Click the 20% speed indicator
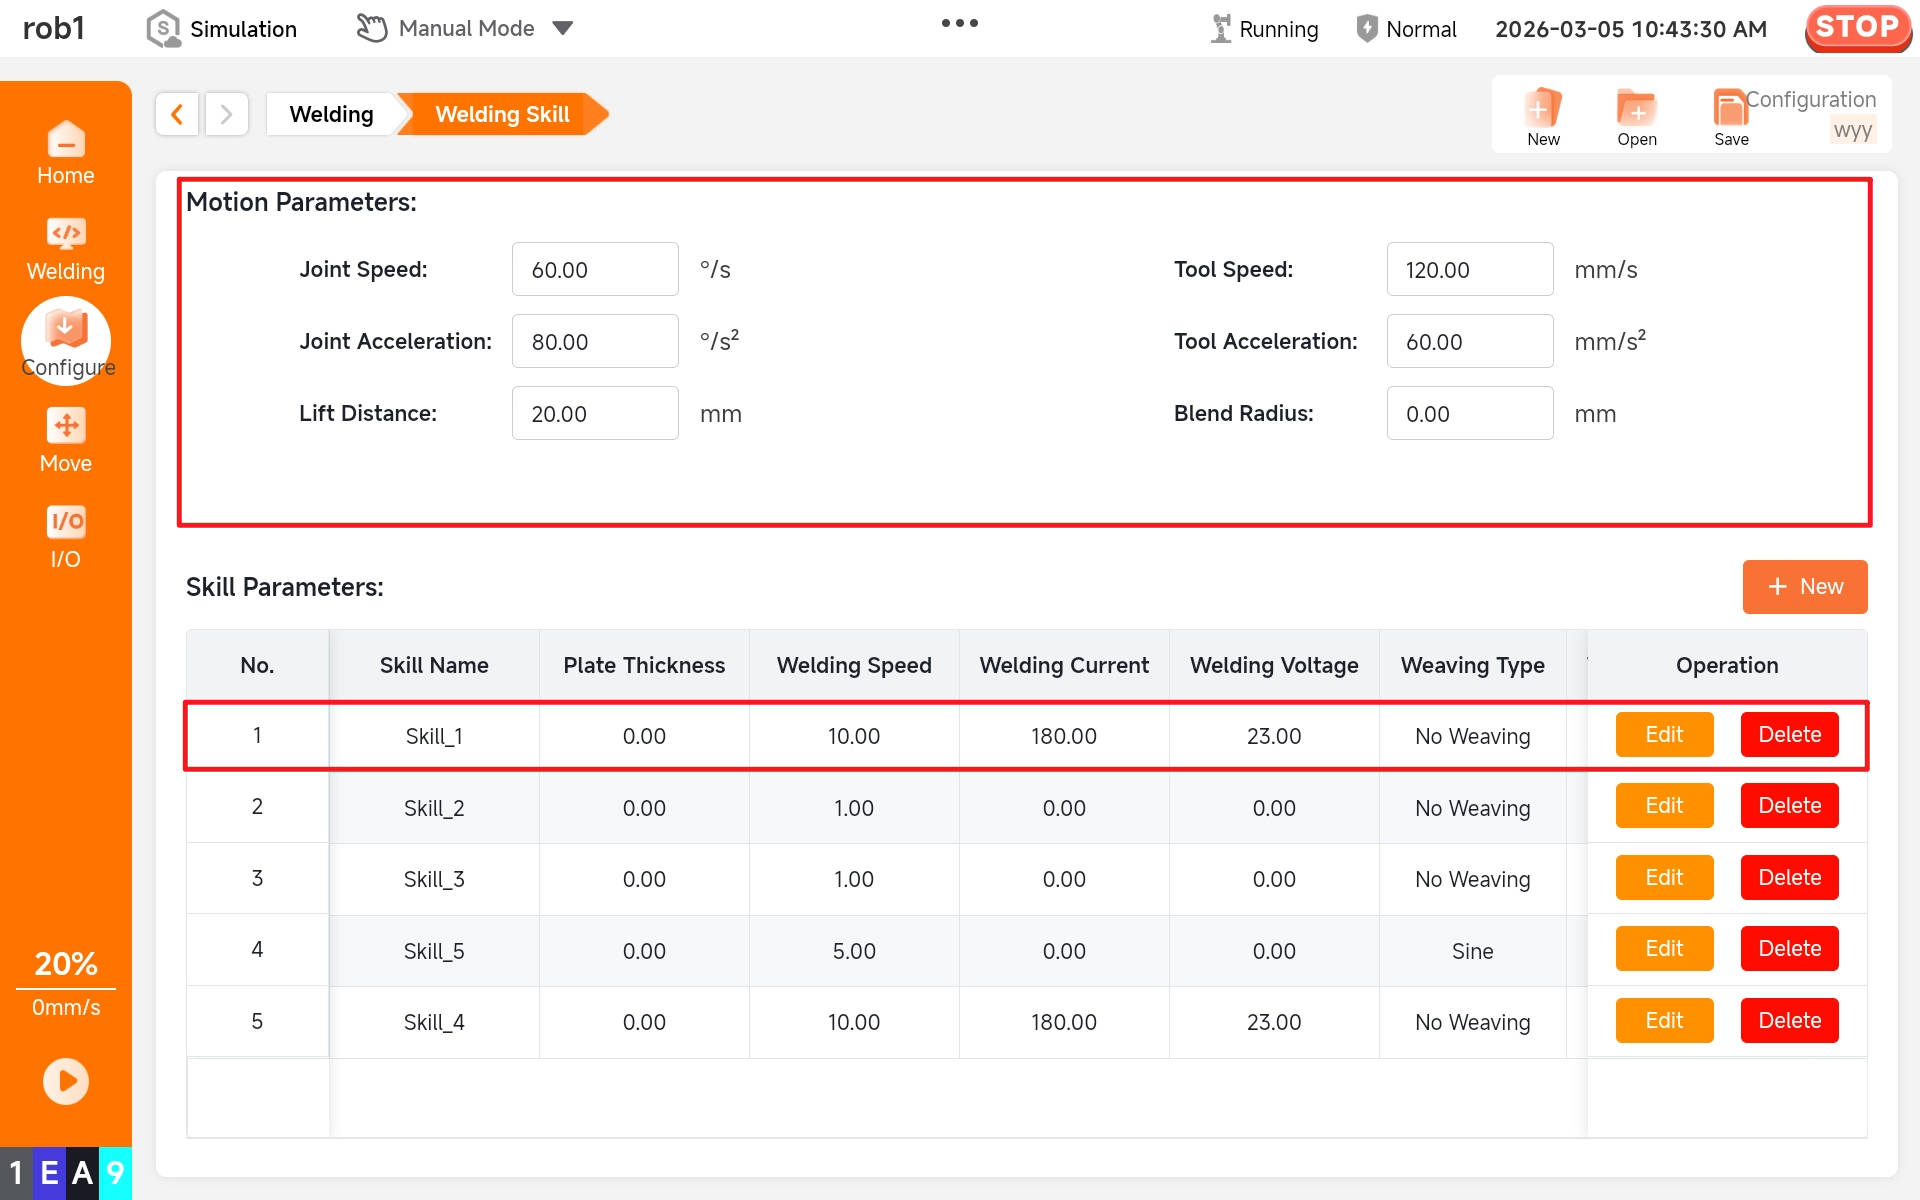The width and height of the screenshot is (1920, 1200). (66, 964)
